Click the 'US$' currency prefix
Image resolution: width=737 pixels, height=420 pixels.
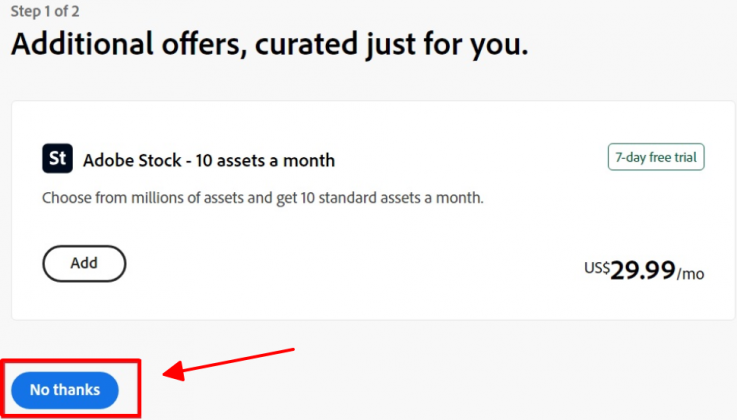(x=596, y=268)
